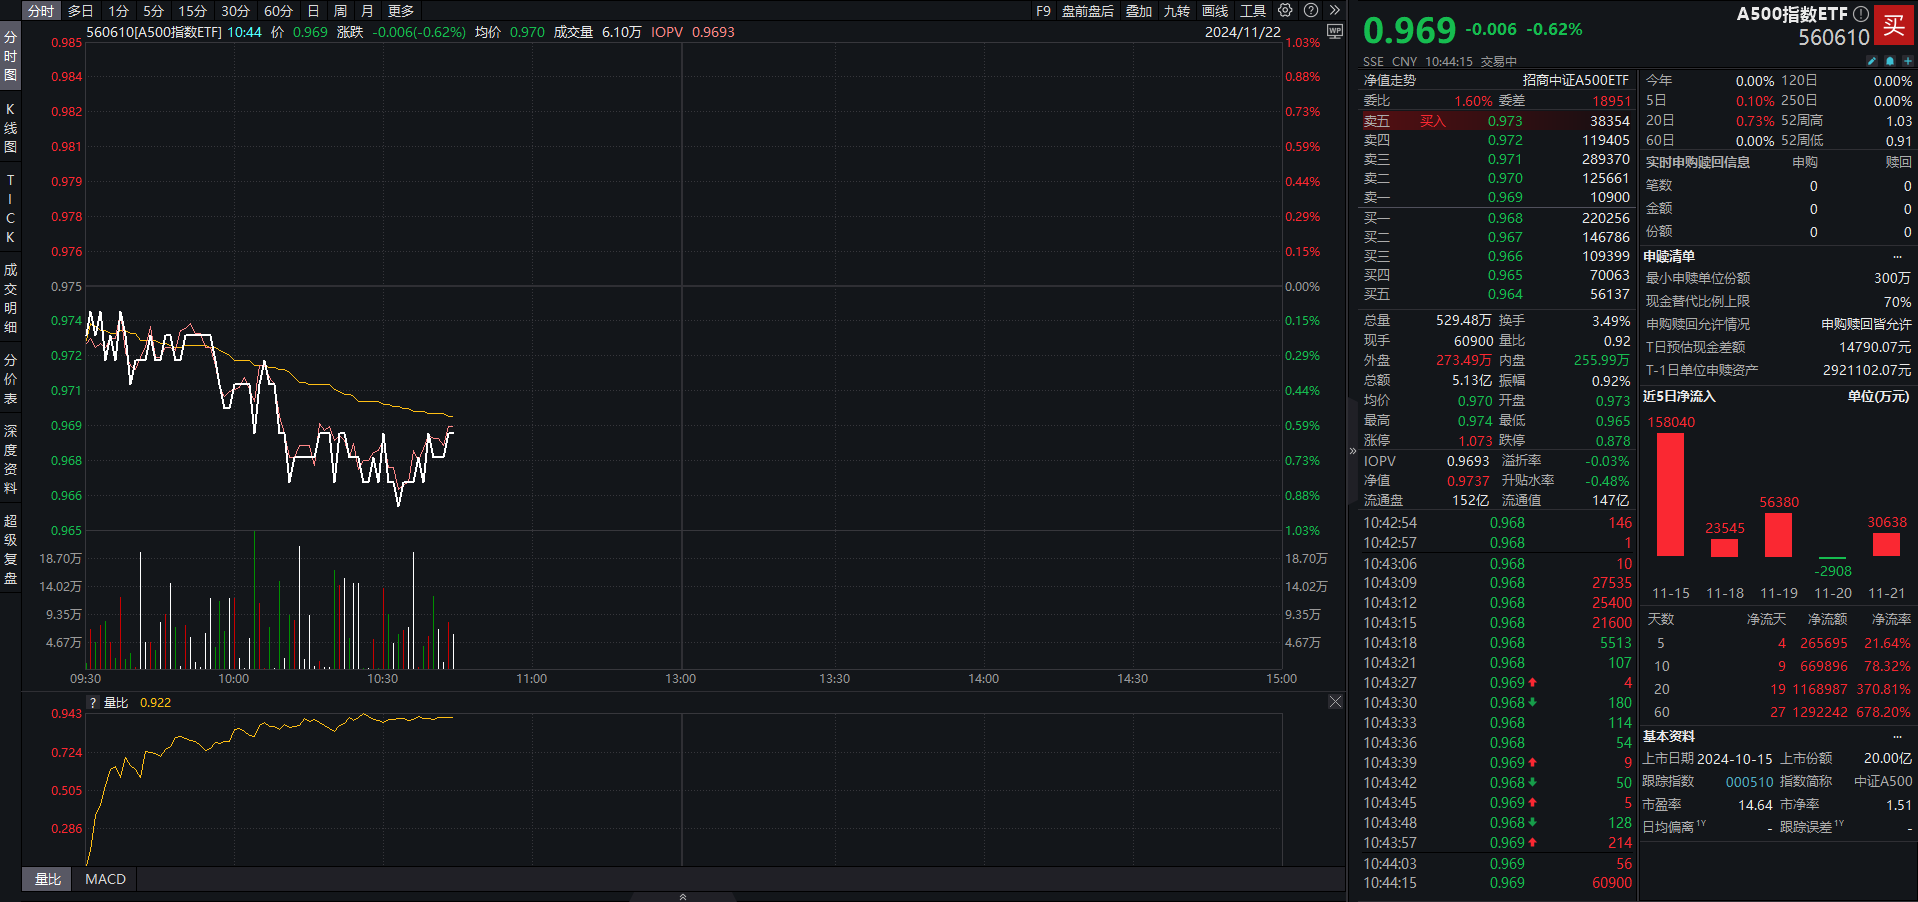Click the pencil edit icon under stock code
Screen dimensions: 1918x902
pos(1872,61)
